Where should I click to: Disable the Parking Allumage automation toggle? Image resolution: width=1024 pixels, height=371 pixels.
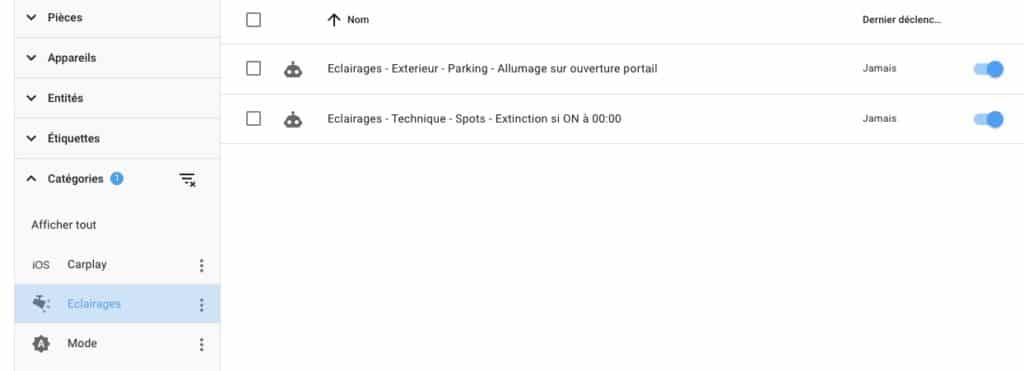[988, 69]
